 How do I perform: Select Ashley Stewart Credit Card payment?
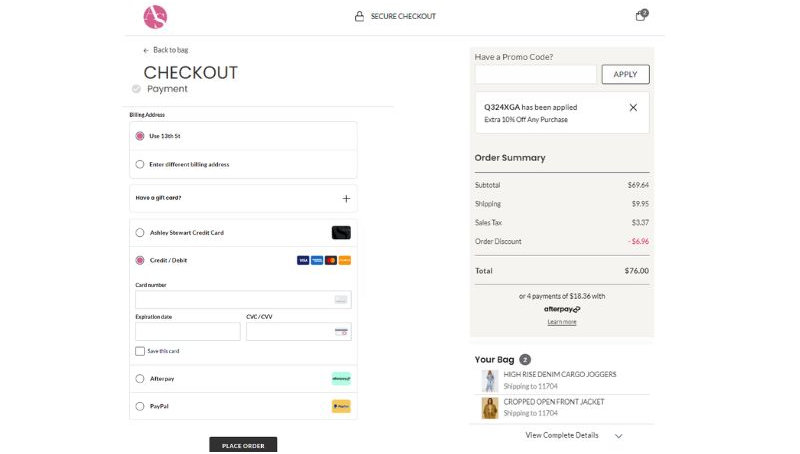[x=140, y=232]
